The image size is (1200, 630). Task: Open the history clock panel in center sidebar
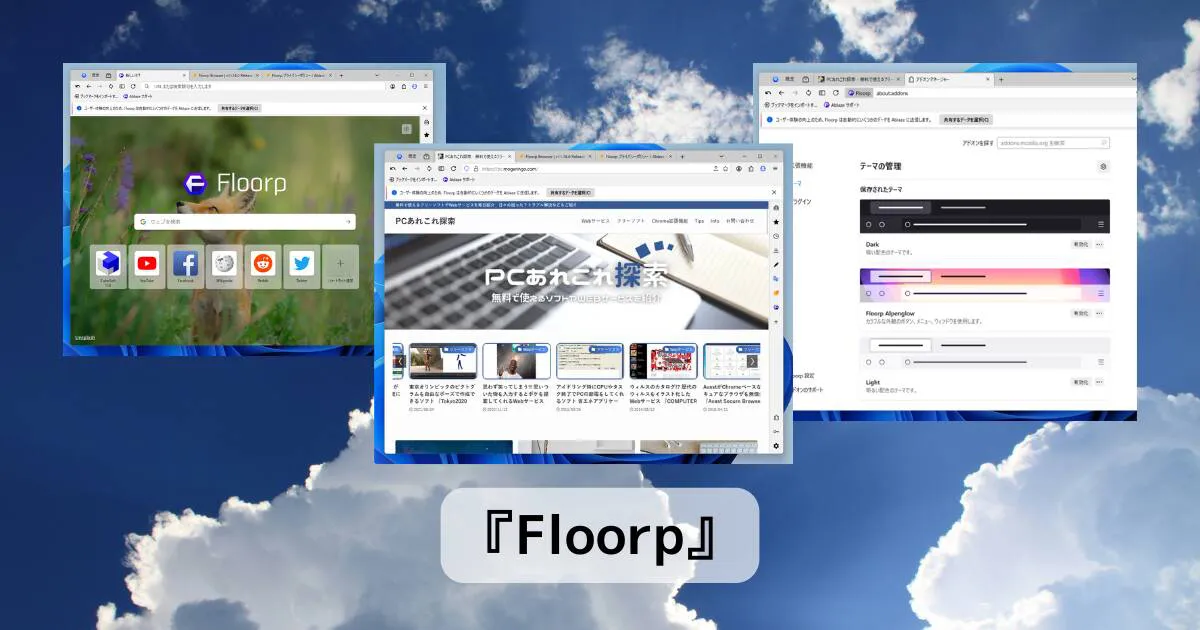tap(776, 236)
